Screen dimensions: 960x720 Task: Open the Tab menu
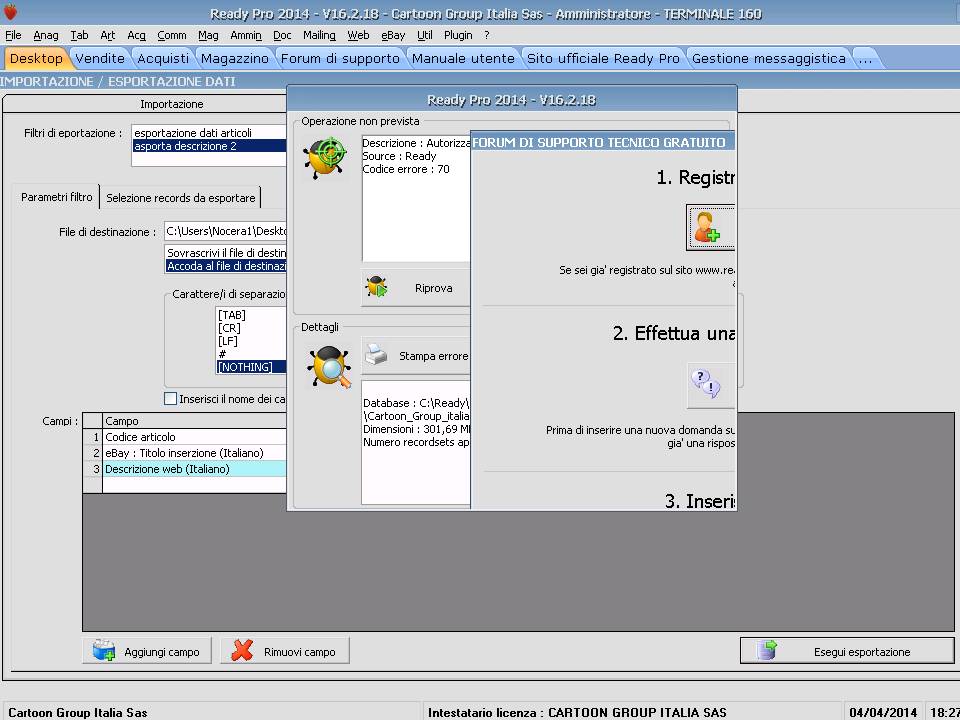coord(79,36)
